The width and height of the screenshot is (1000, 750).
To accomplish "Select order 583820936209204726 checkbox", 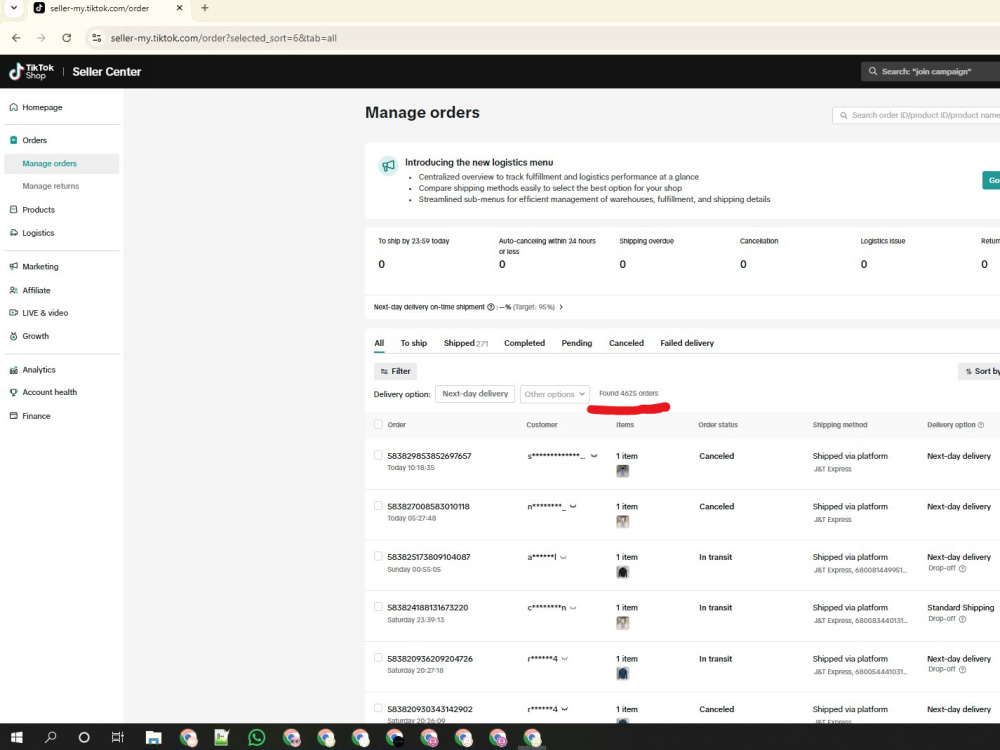I will (378, 658).
